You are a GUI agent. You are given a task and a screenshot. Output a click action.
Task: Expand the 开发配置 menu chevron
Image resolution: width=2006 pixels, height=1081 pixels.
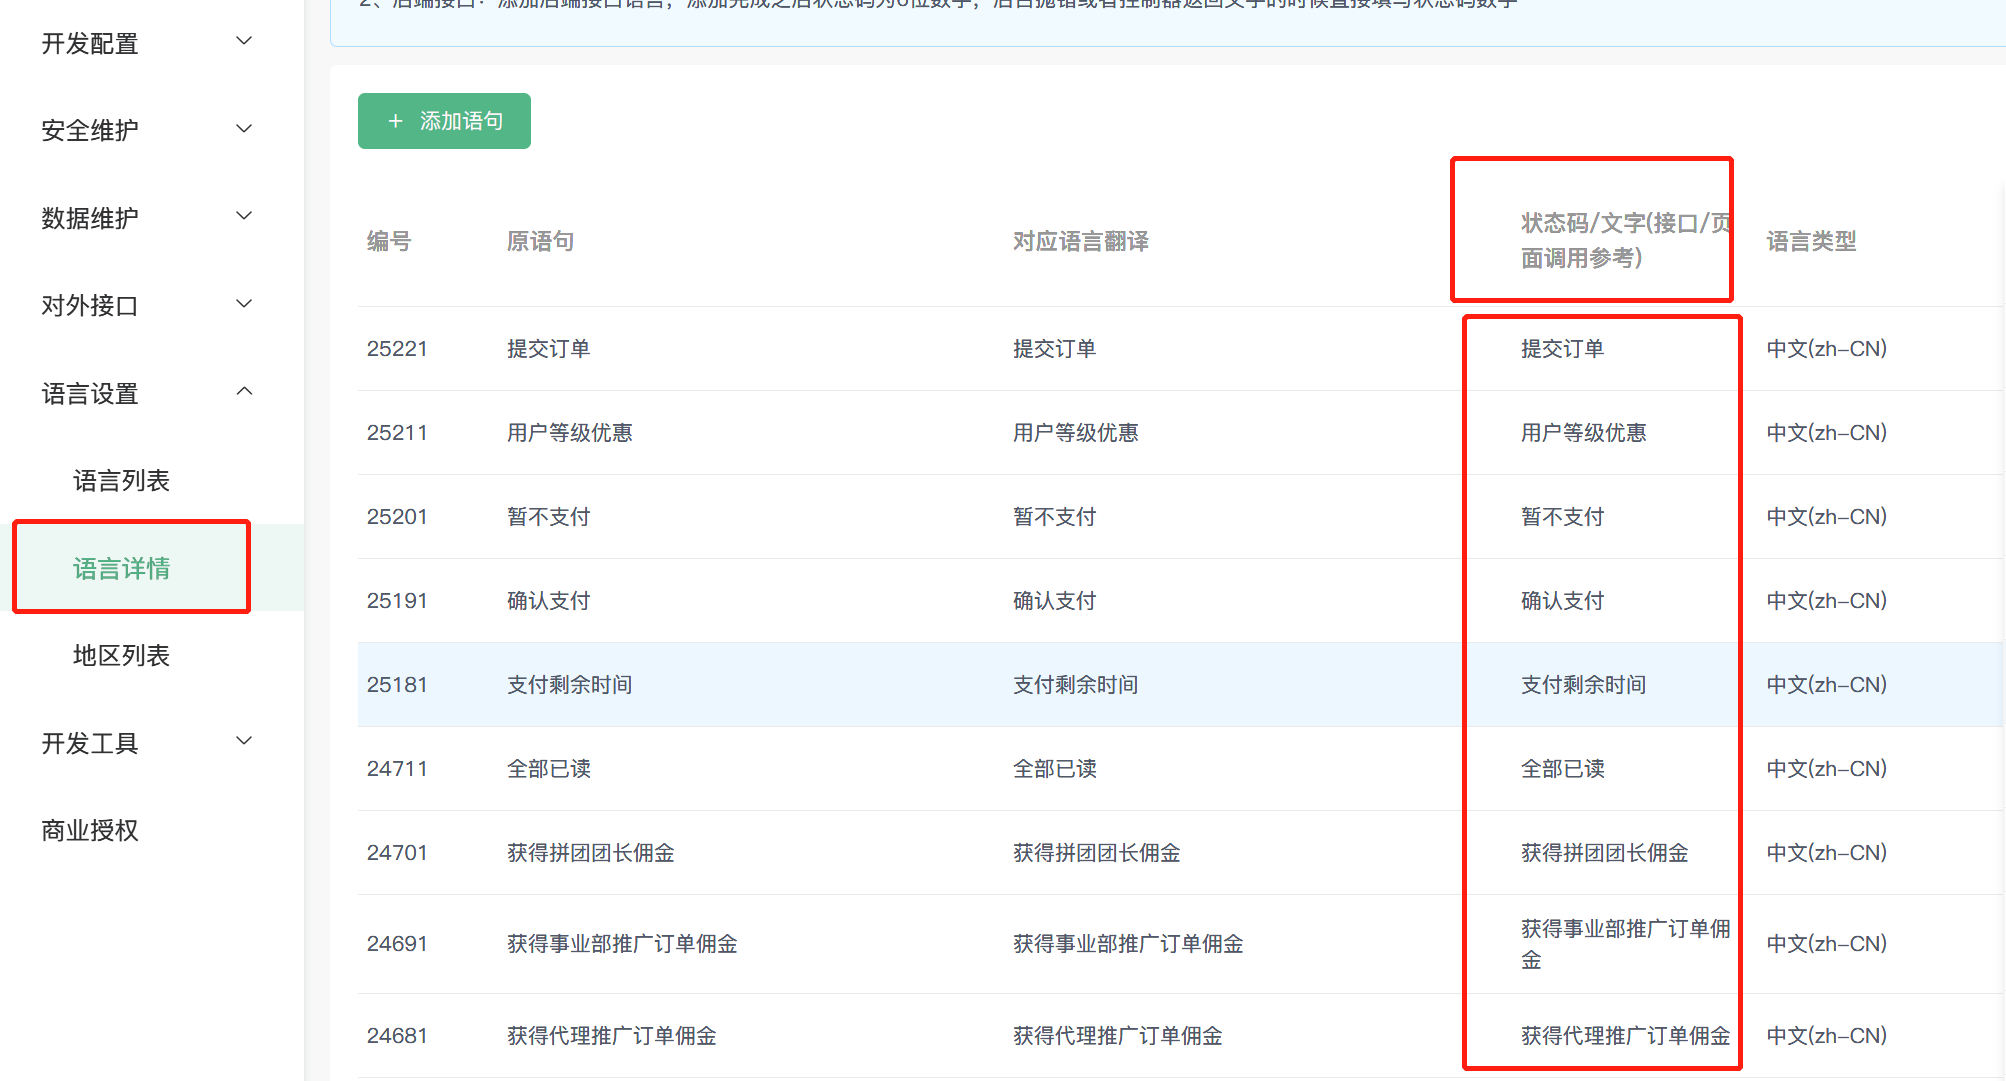click(x=244, y=41)
